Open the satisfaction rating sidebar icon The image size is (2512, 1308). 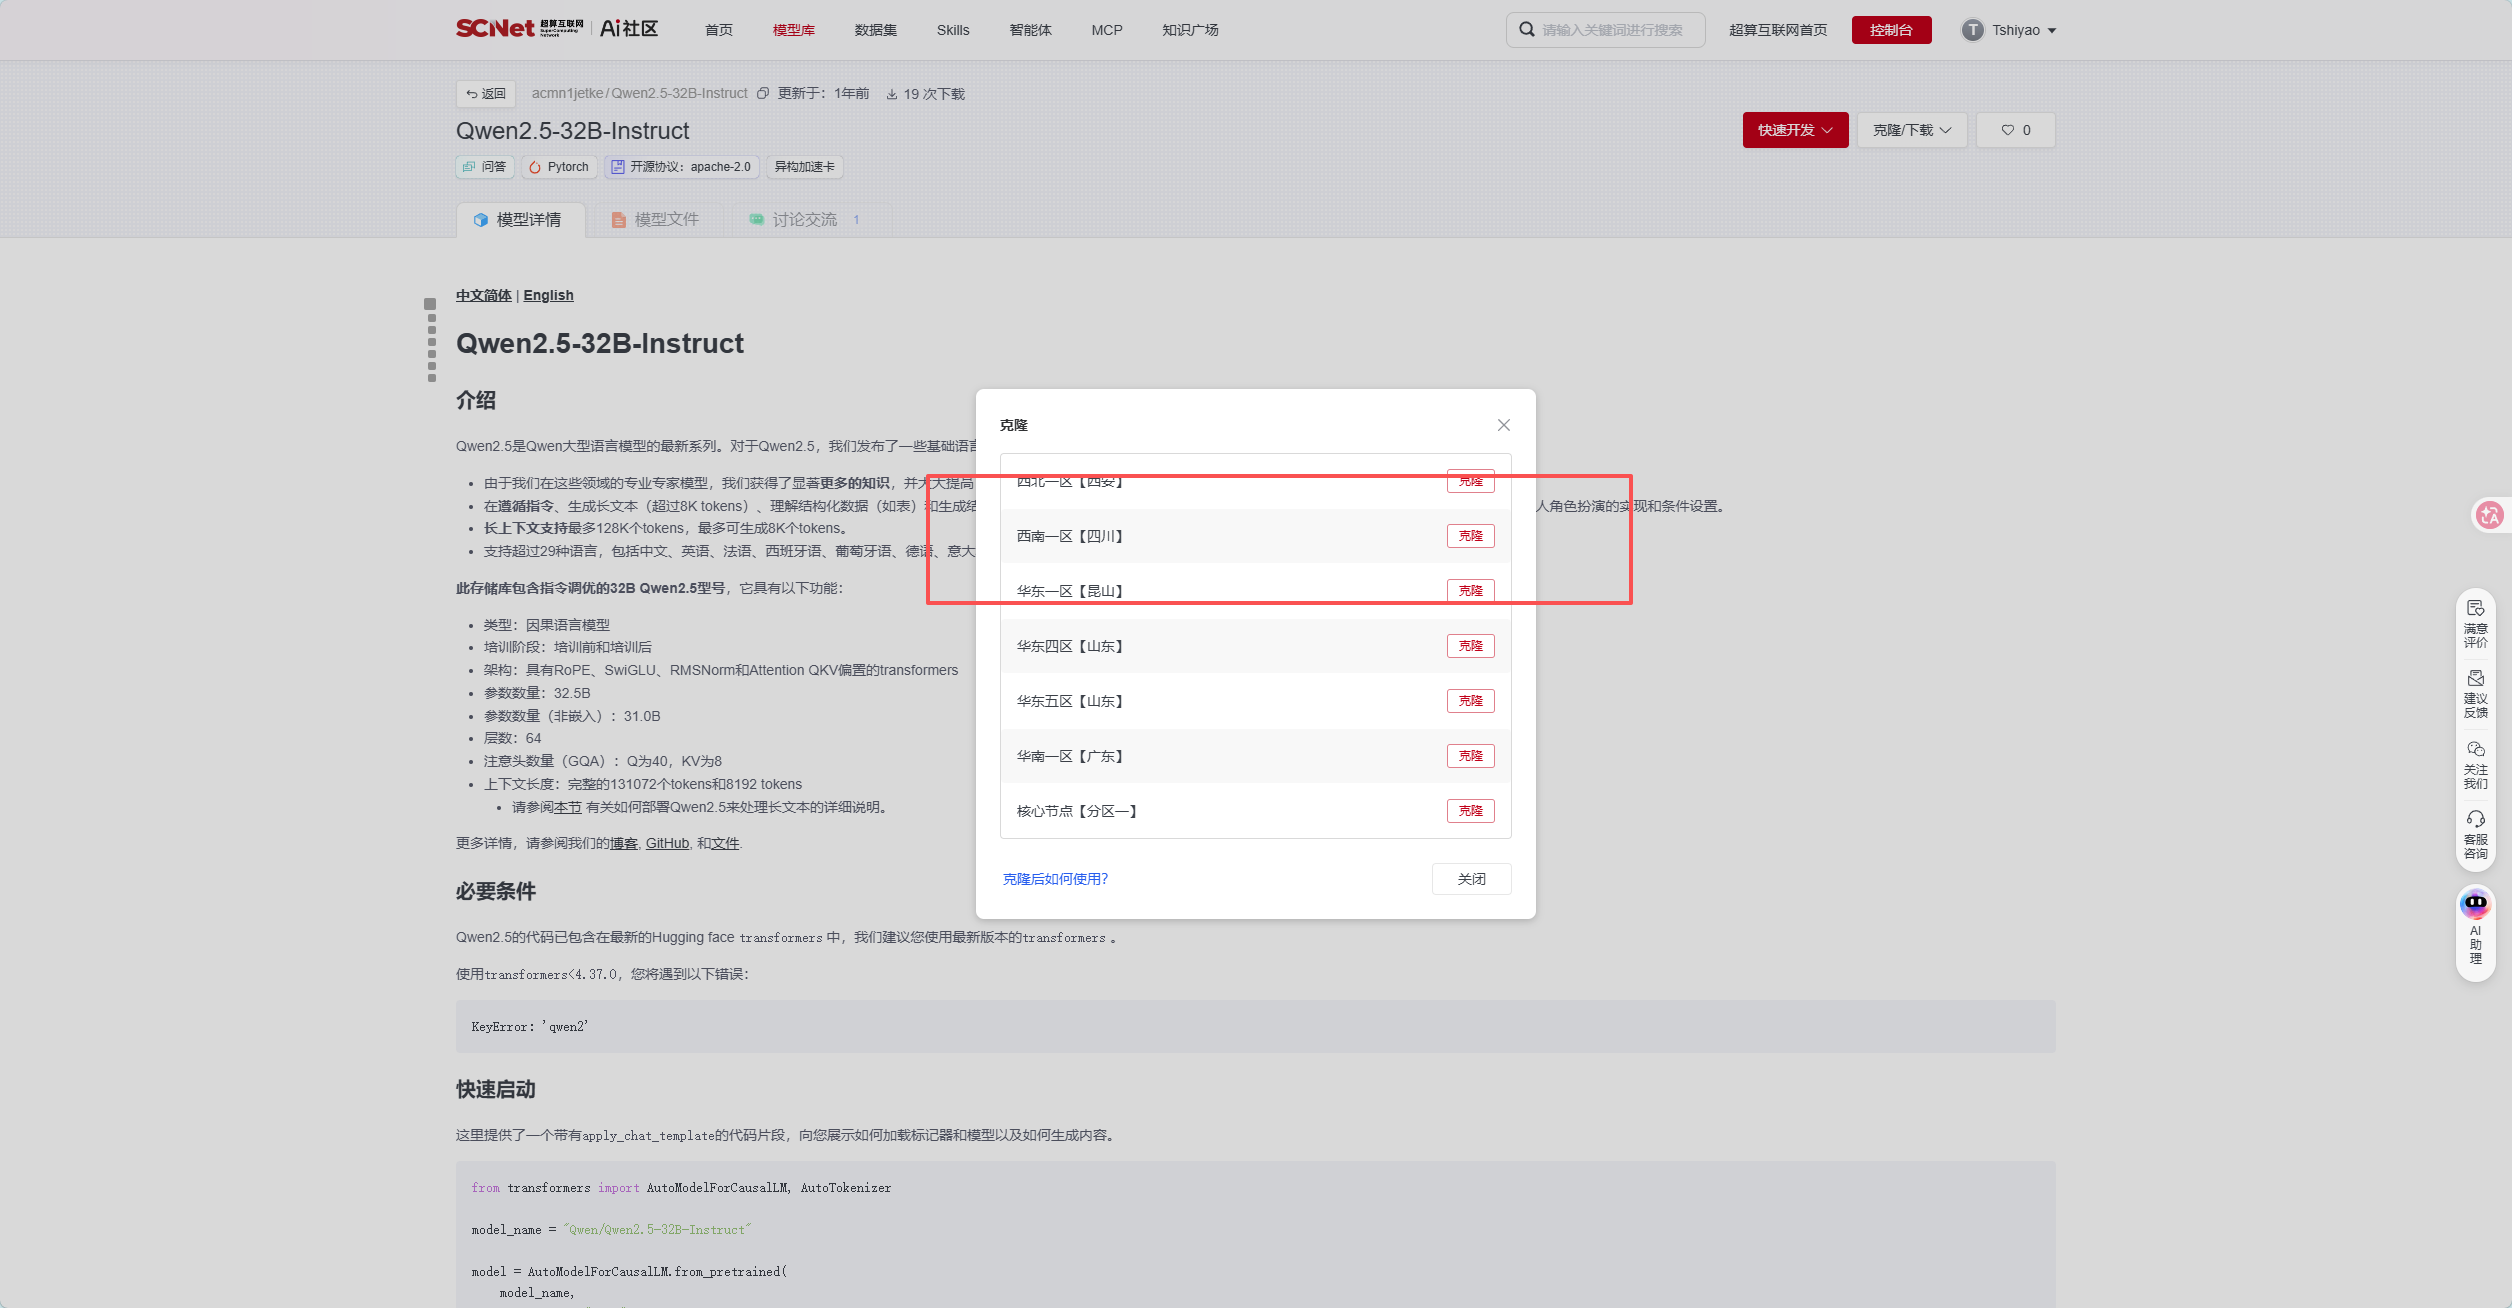pyautogui.click(x=2475, y=624)
